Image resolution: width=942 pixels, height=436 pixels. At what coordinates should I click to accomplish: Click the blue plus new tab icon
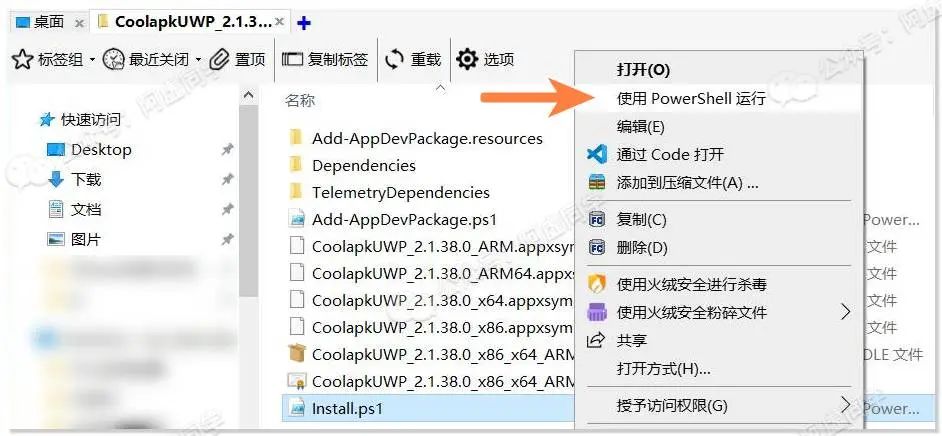(304, 23)
